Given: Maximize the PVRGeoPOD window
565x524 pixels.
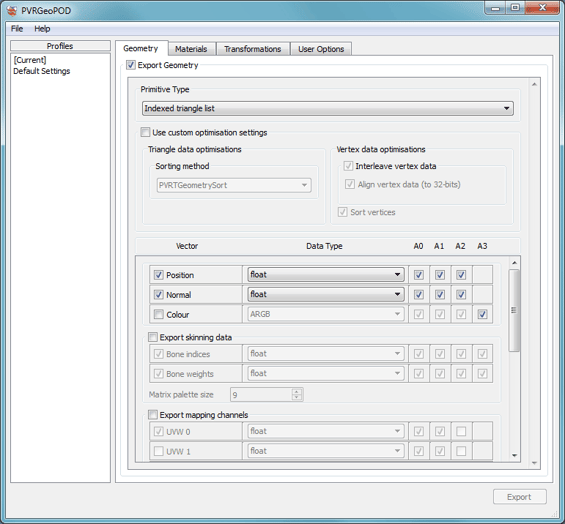Looking at the screenshot, I should click(x=515, y=8).
